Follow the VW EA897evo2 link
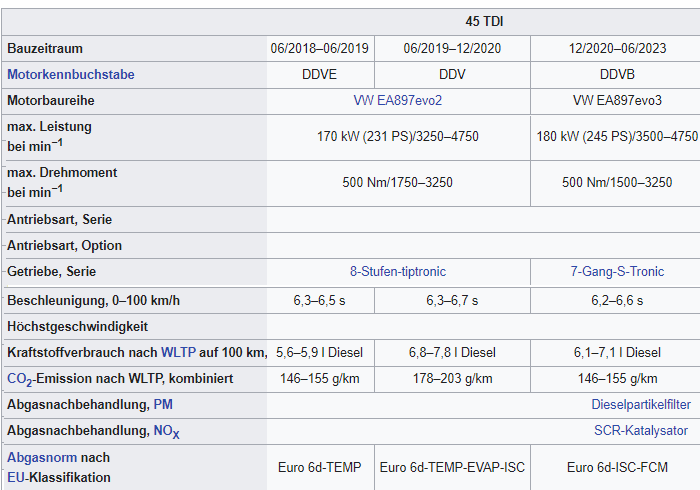The height and width of the screenshot is (490, 700). coord(397,100)
